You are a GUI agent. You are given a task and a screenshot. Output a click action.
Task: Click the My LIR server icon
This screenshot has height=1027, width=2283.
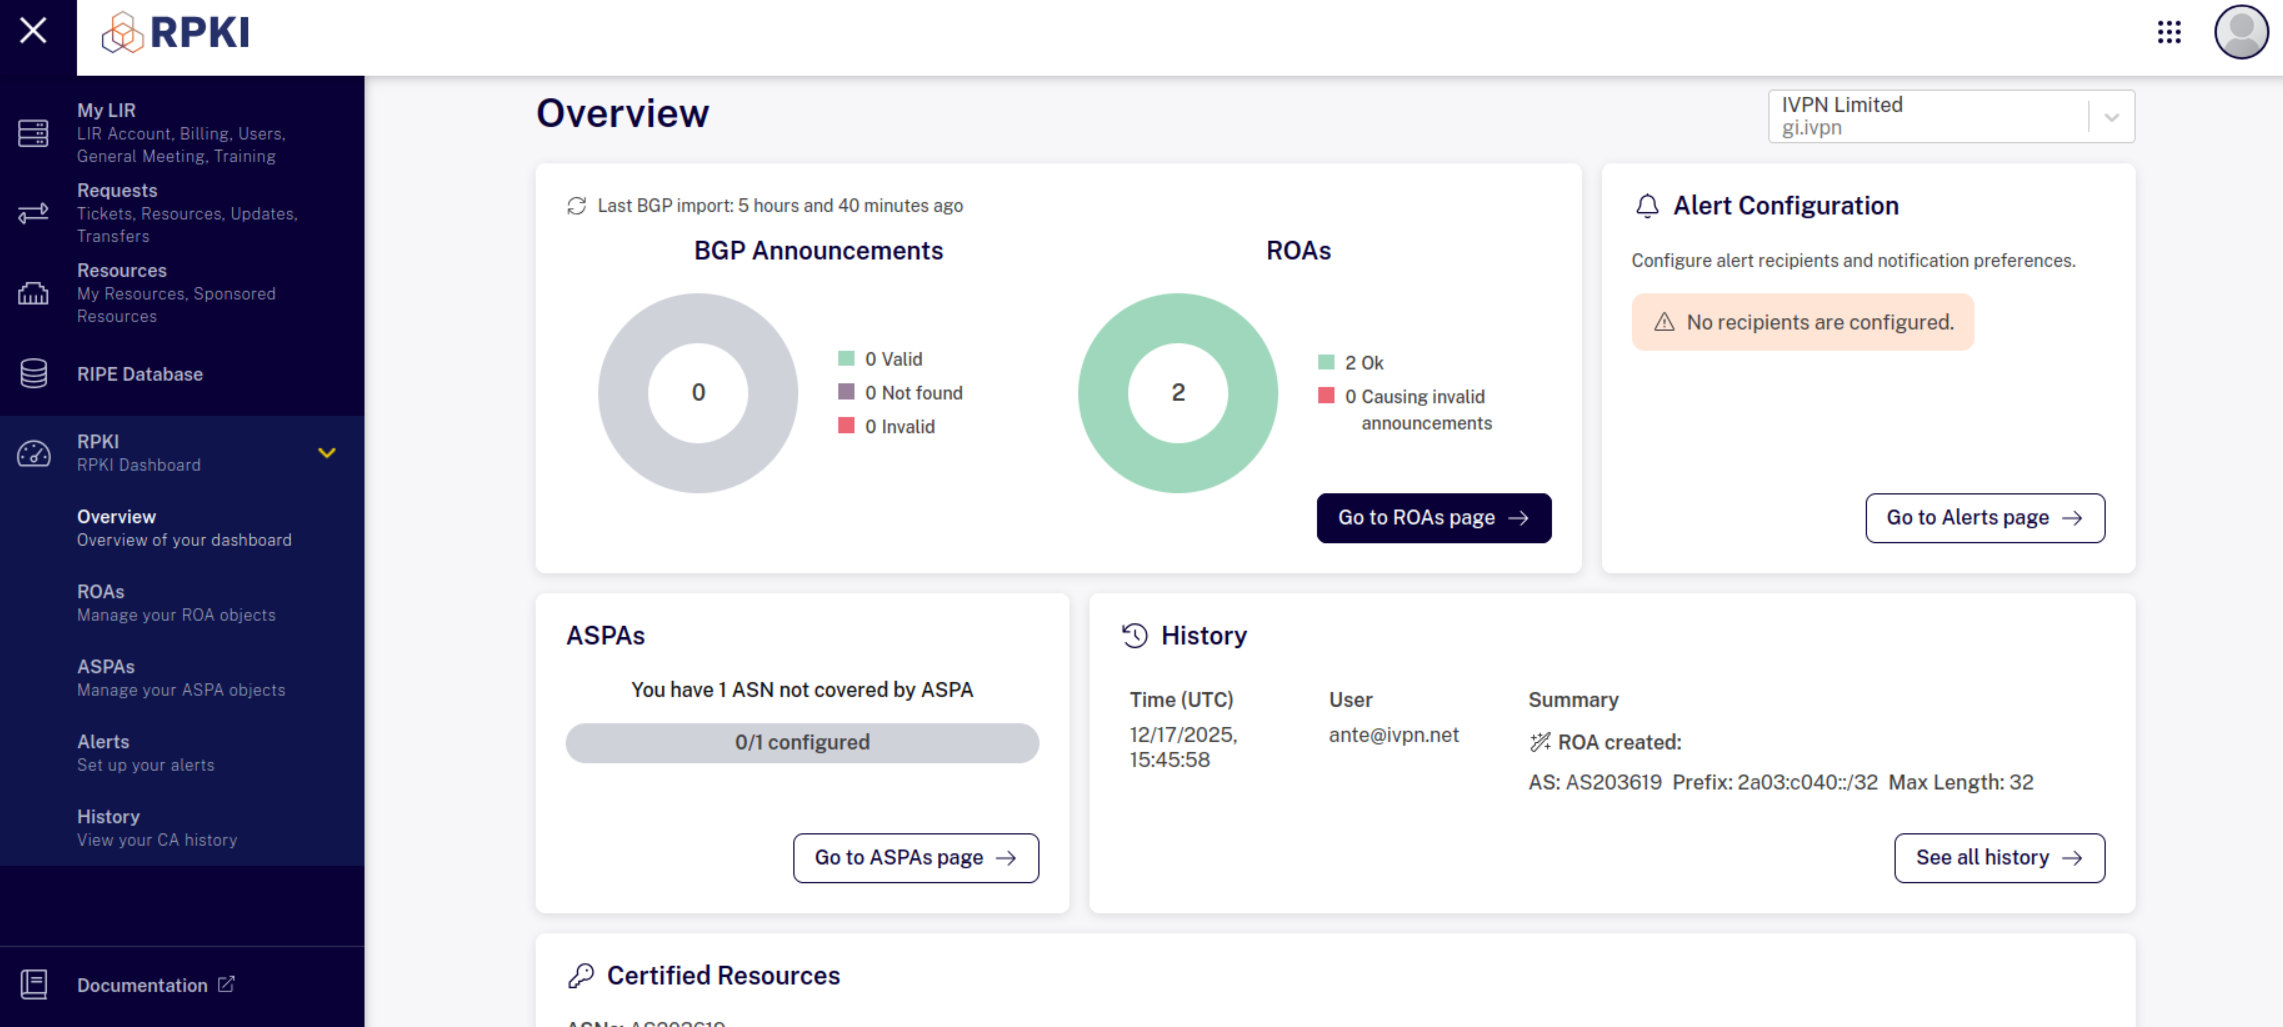click(x=33, y=133)
